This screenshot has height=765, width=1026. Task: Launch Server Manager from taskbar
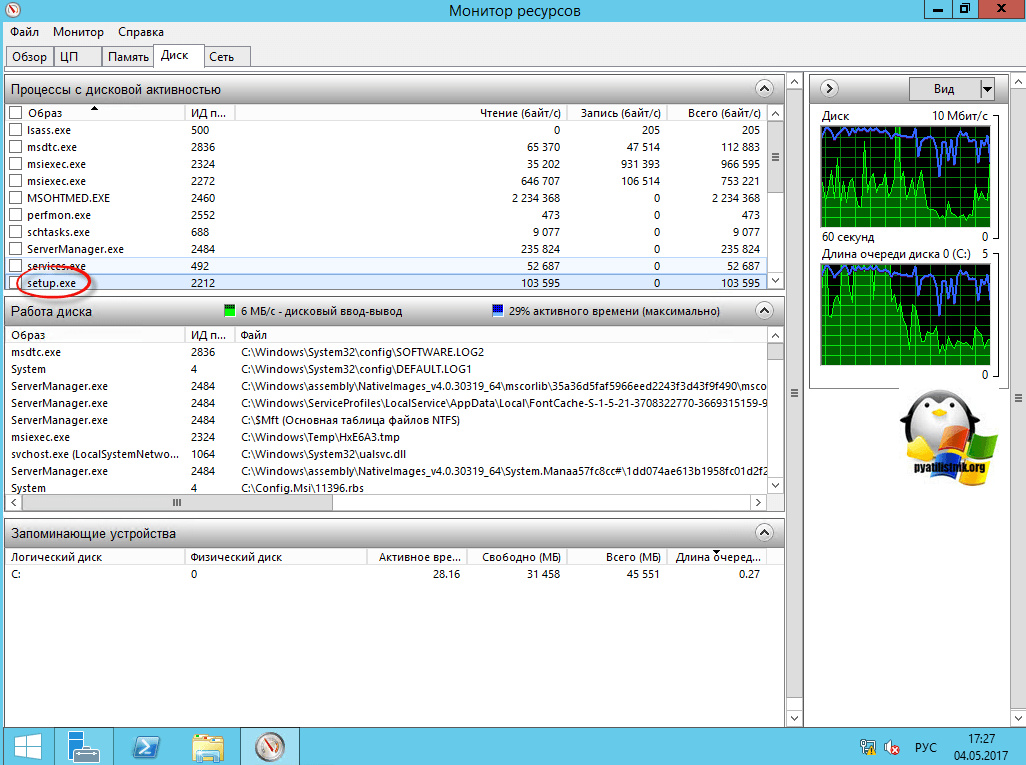[82, 746]
